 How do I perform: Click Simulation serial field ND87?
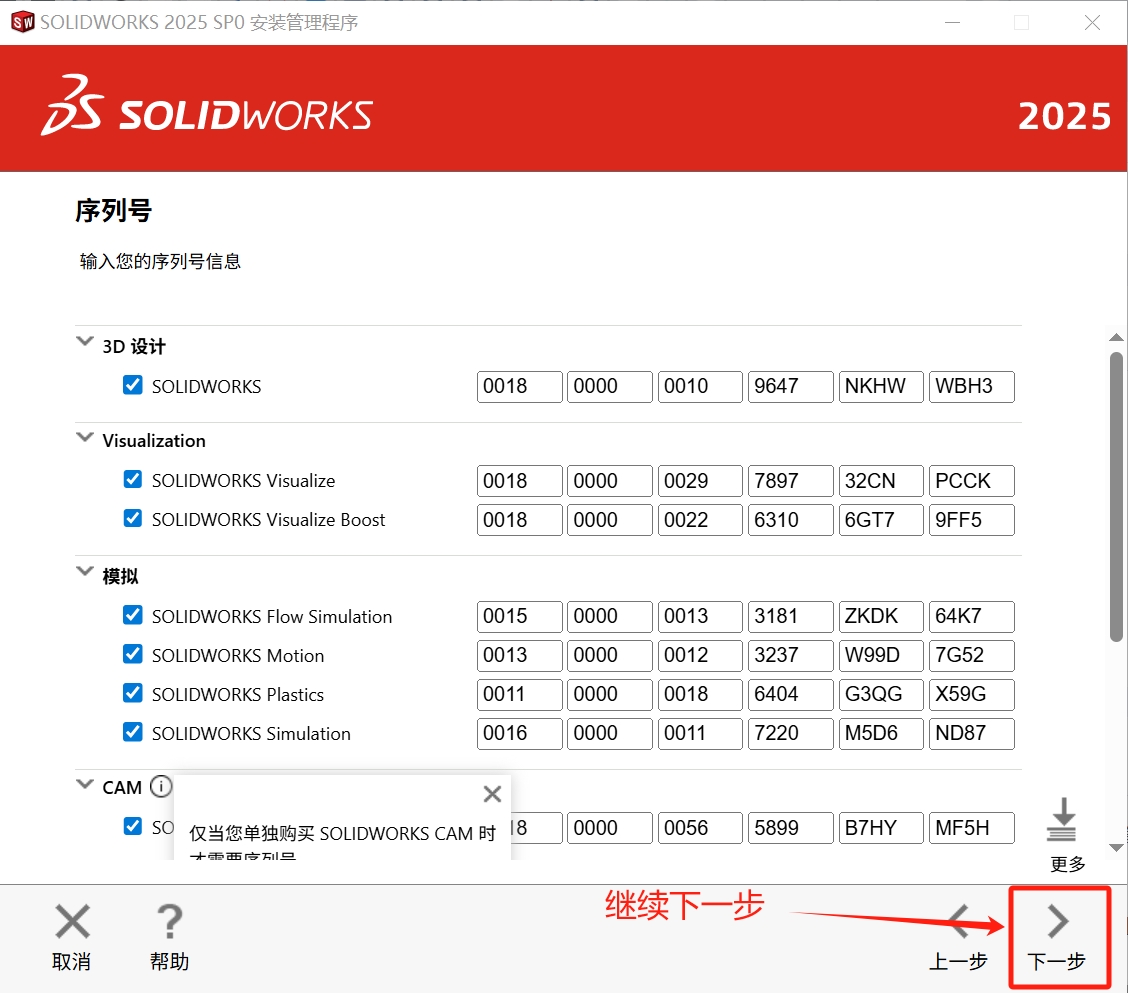tap(972, 734)
